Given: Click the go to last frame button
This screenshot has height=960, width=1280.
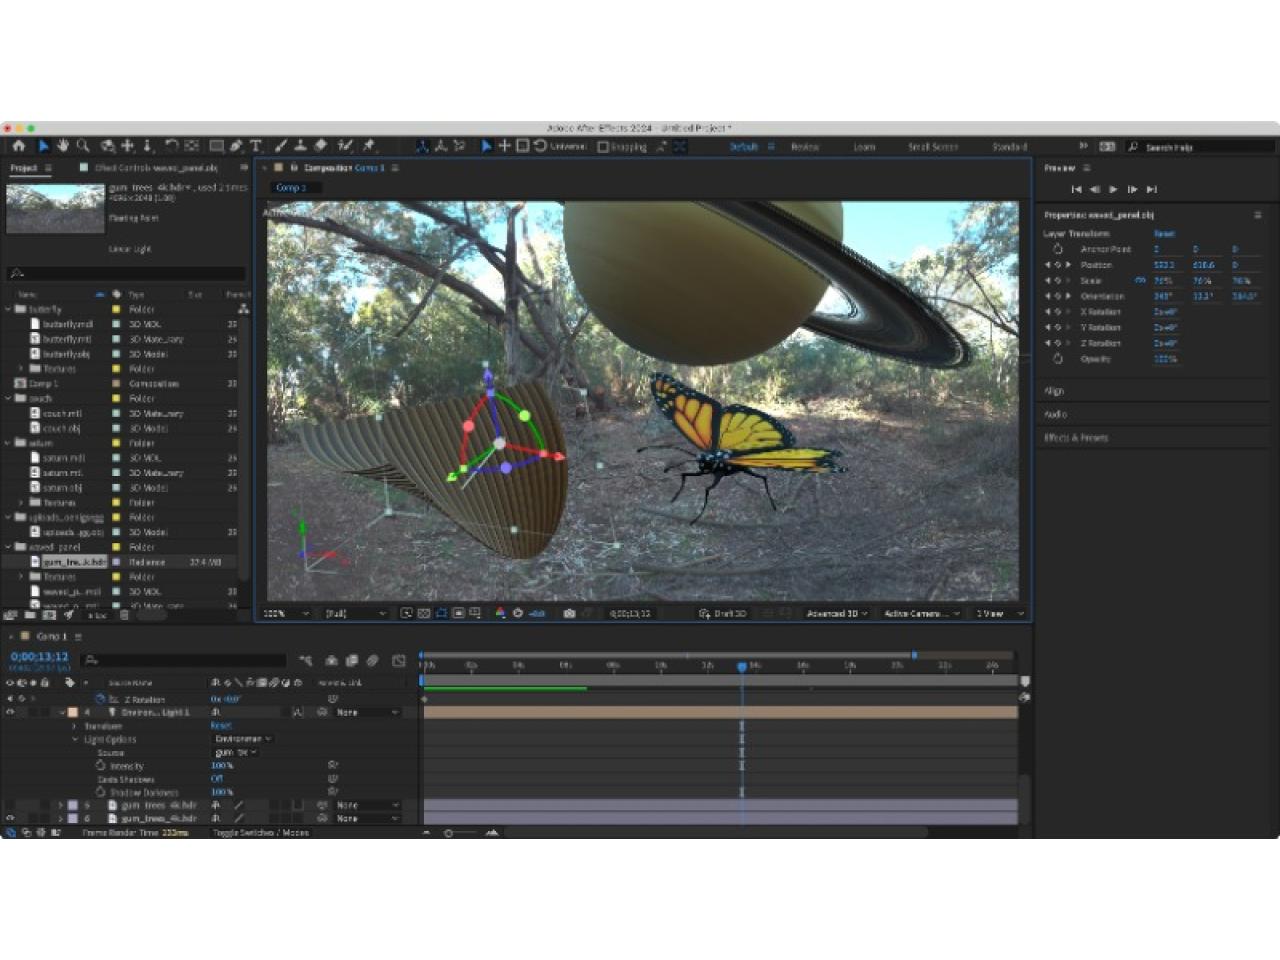Looking at the screenshot, I should pyautogui.click(x=1151, y=189).
